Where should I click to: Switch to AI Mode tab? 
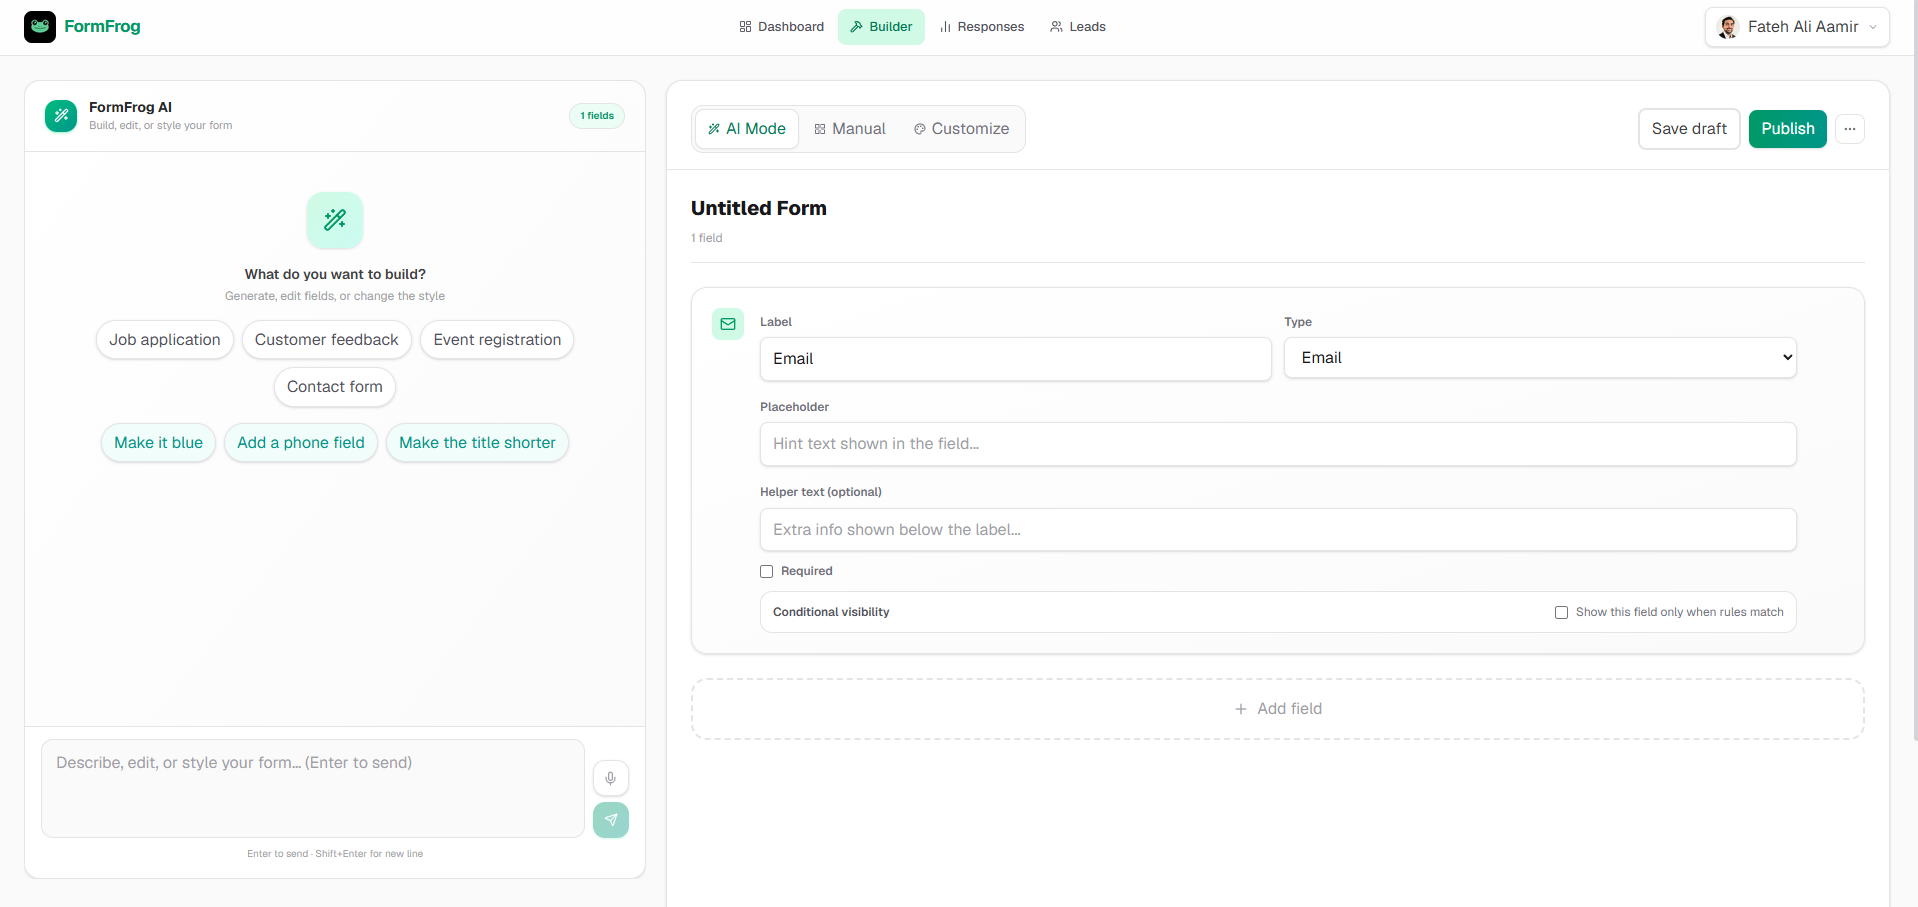click(x=747, y=129)
